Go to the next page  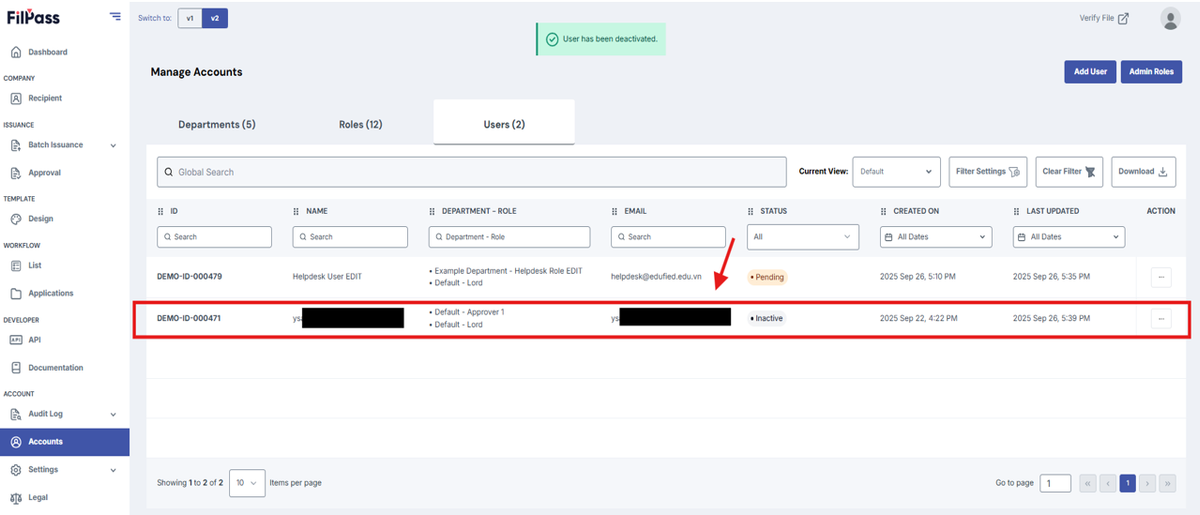point(1148,483)
